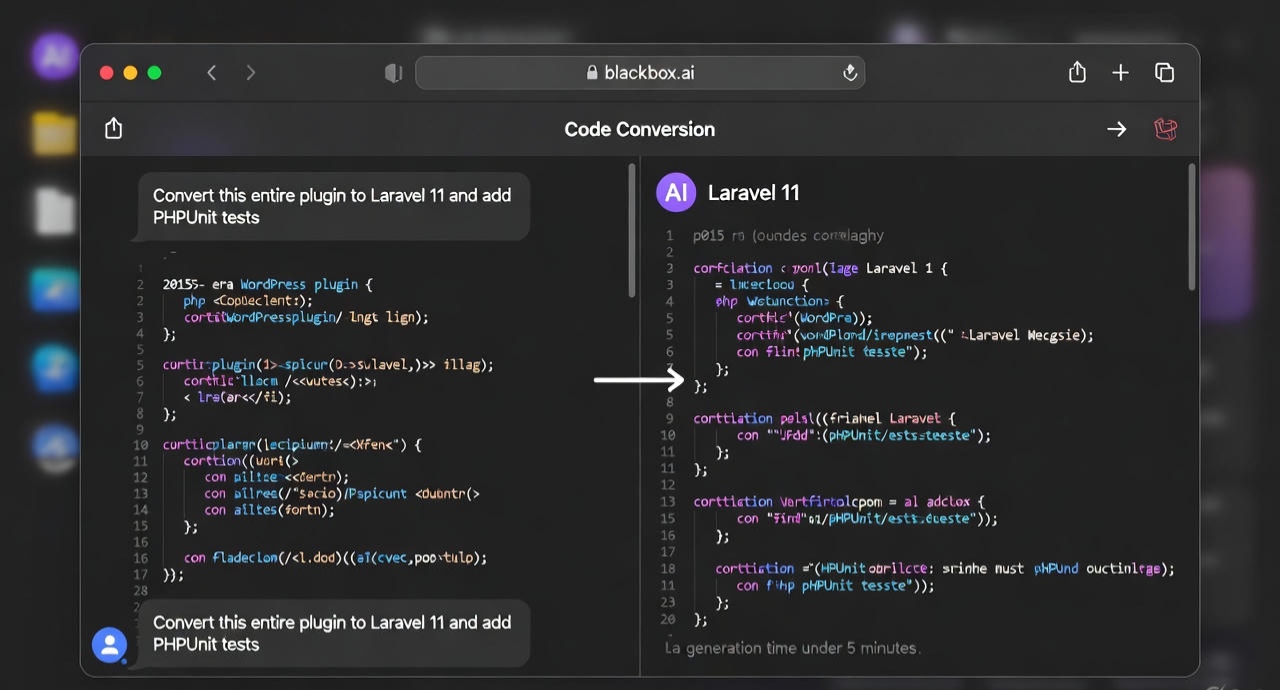Screen dimensions: 1280x690
Task: Click the forward navigation chevron
Action: pos(251,72)
